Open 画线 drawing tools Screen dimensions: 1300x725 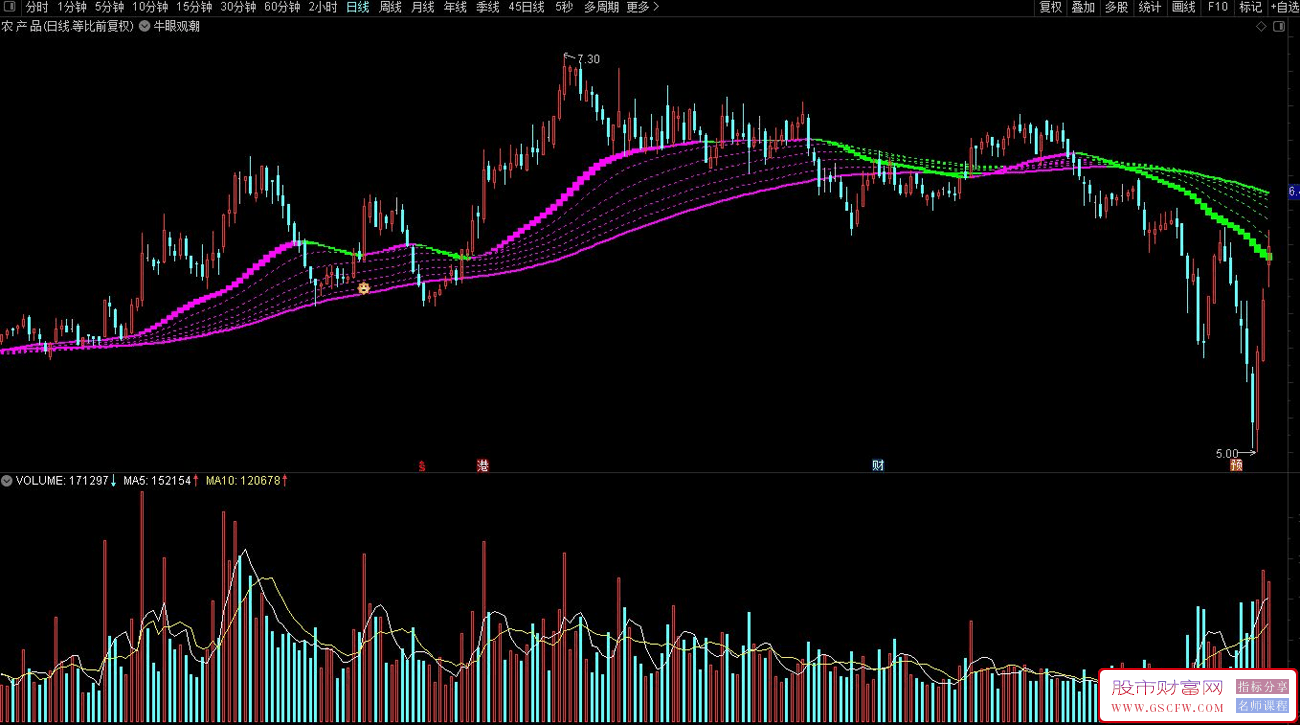(1183, 7)
